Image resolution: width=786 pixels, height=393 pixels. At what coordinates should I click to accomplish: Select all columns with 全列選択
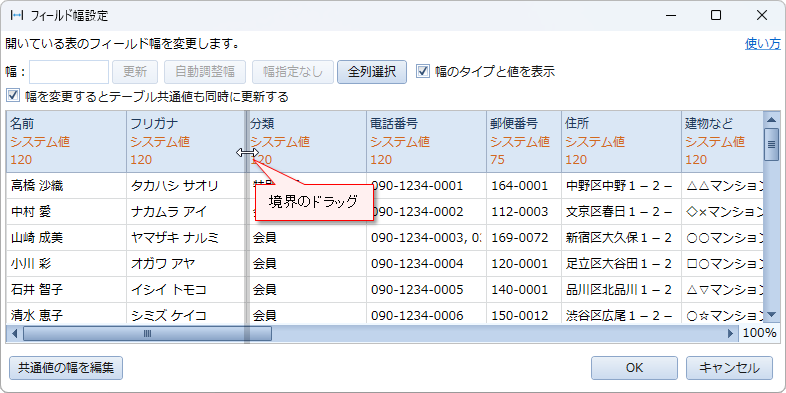pyautogui.click(x=372, y=72)
